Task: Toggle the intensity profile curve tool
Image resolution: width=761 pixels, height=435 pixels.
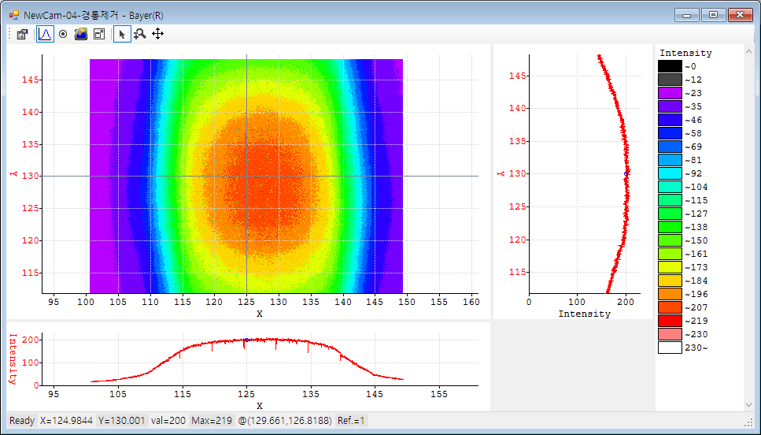Action: [45, 34]
